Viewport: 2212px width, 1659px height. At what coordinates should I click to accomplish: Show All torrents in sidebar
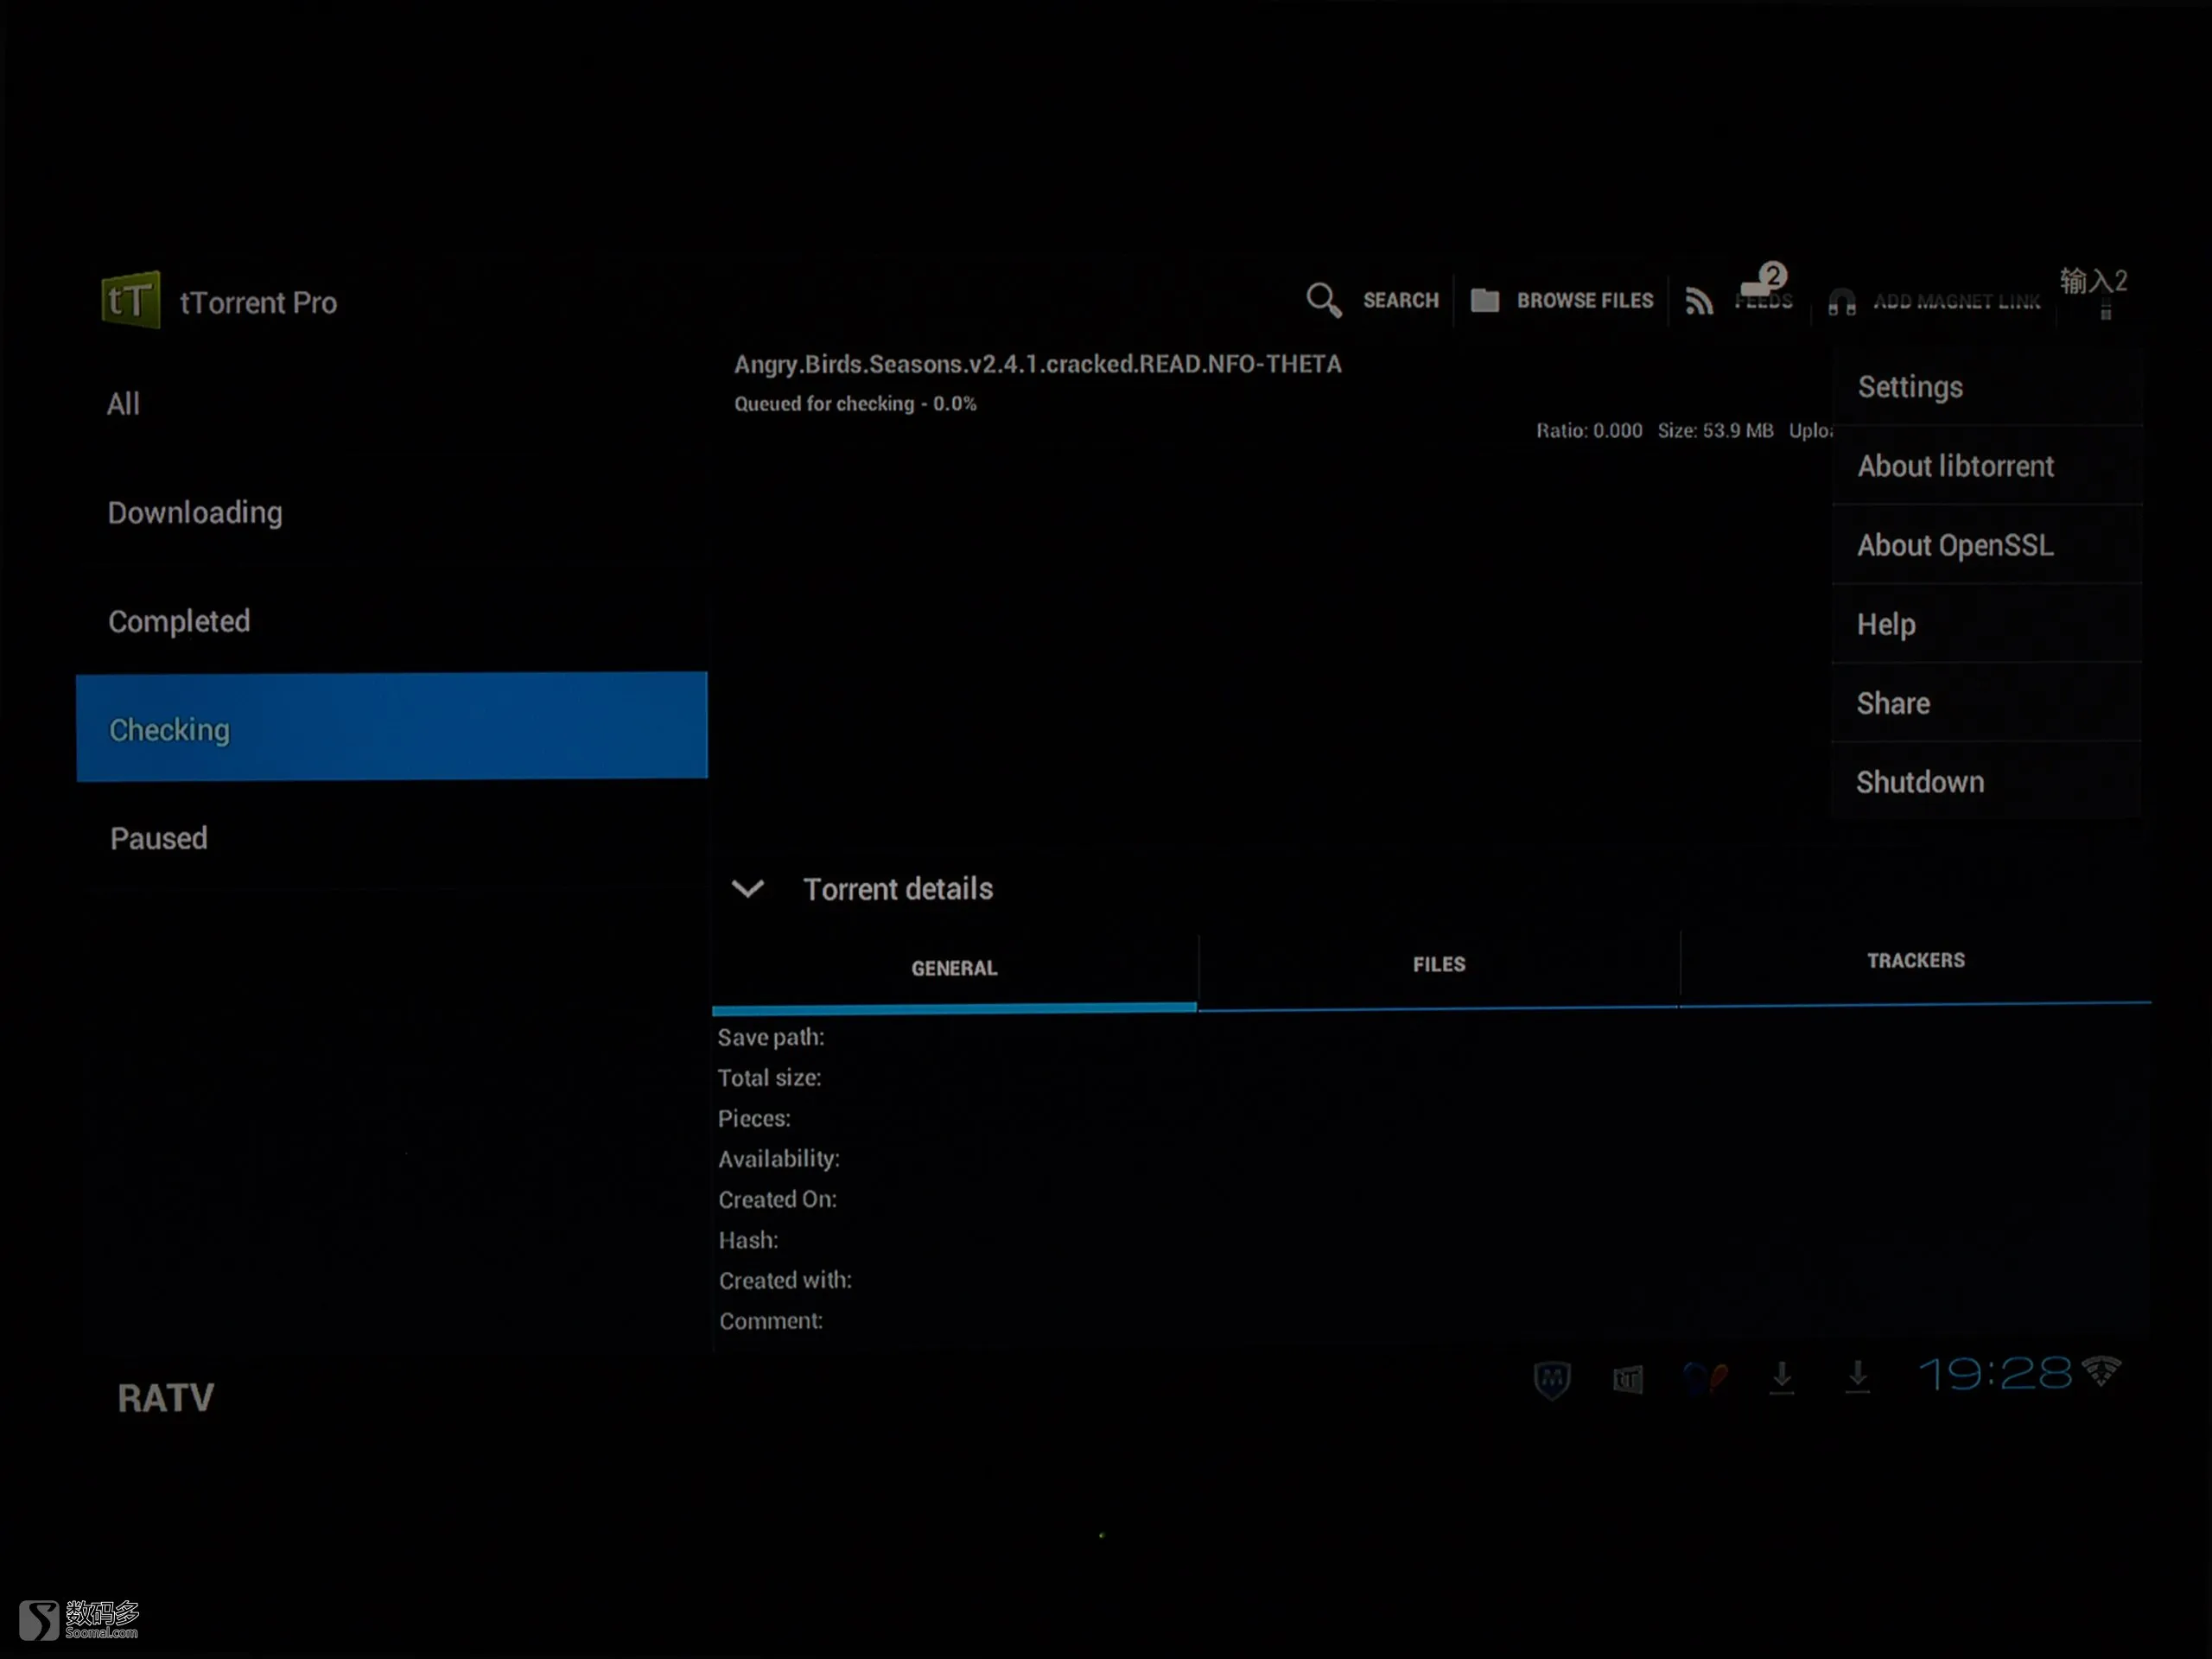click(x=391, y=404)
